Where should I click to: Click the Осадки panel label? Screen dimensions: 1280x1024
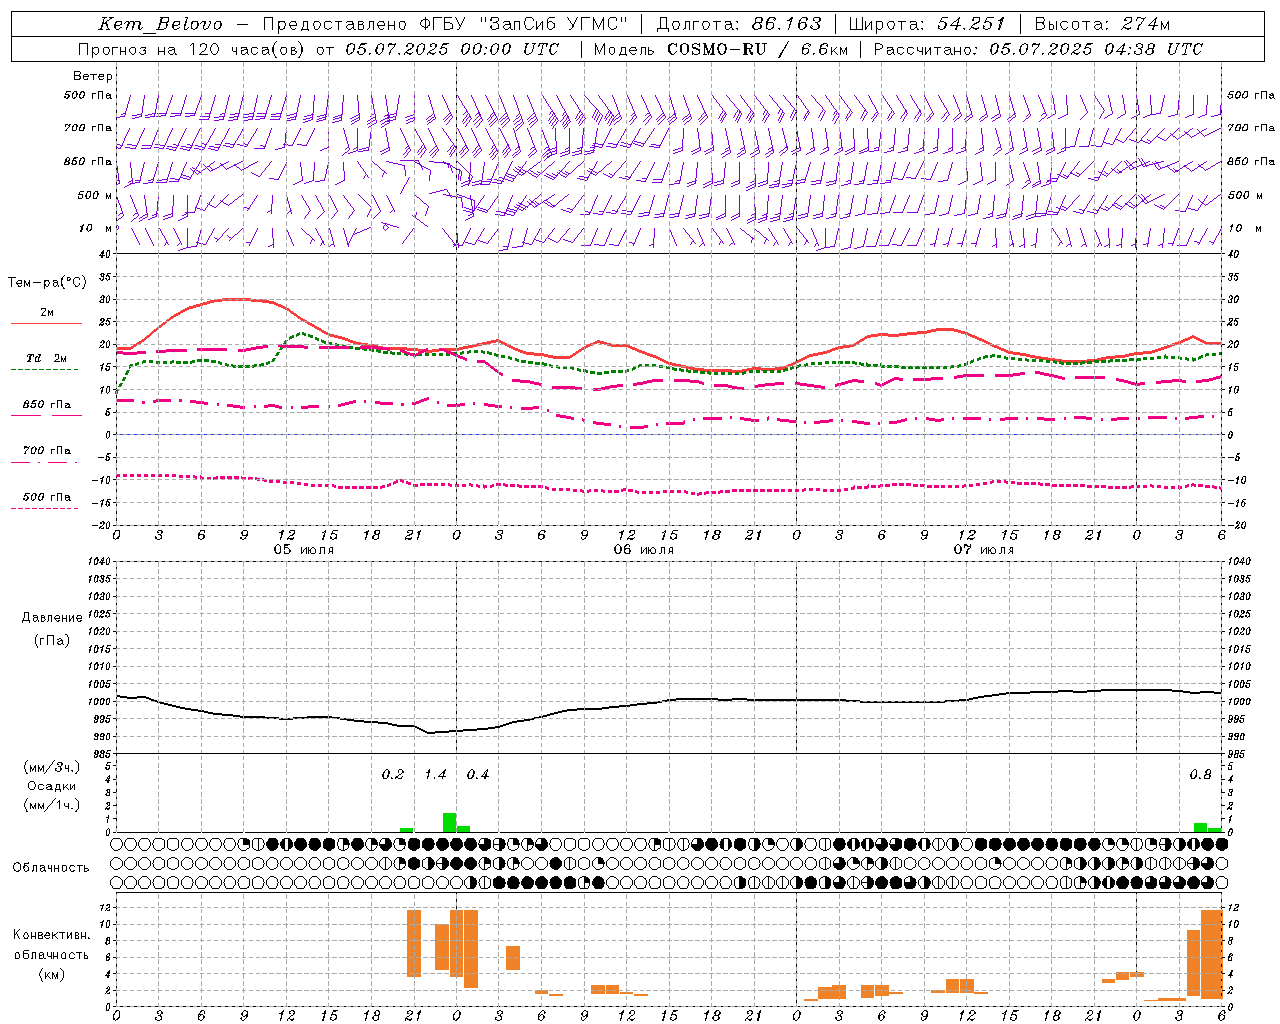[x=52, y=786]
